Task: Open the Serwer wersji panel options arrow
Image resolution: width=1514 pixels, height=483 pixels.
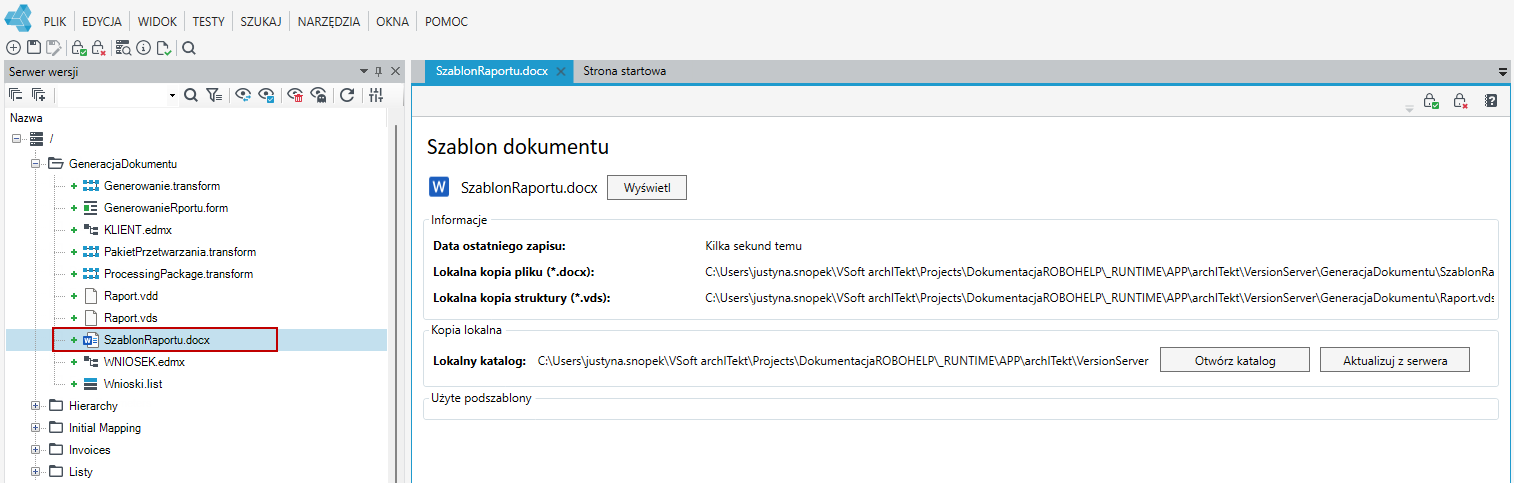Action: 364,71
